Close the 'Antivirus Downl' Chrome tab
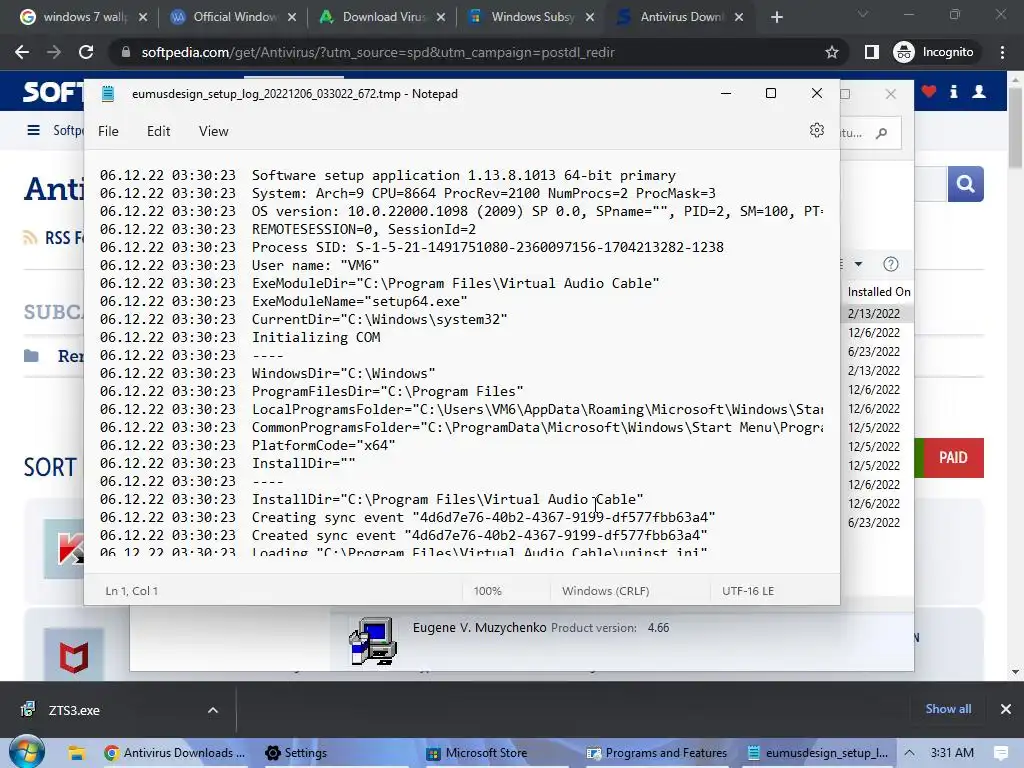 [x=739, y=17]
